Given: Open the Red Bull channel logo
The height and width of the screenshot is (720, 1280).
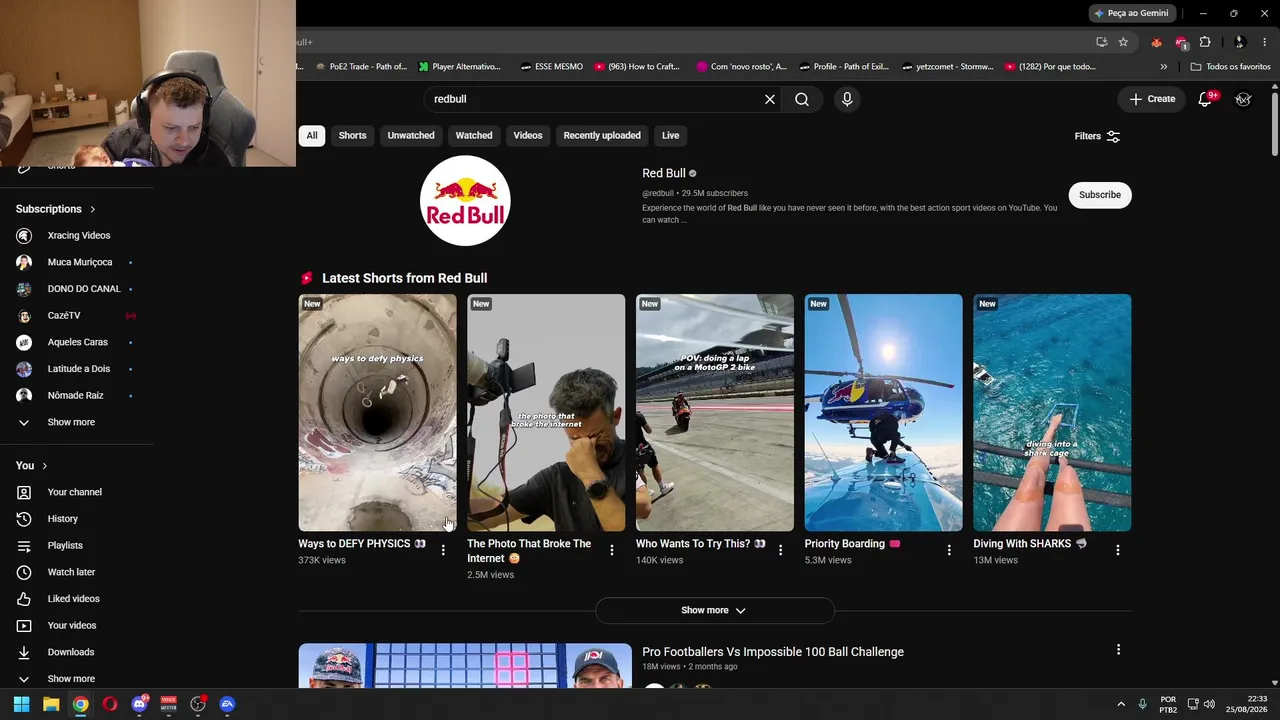Looking at the screenshot, I should pyautogui.click(x=465, y=201).
